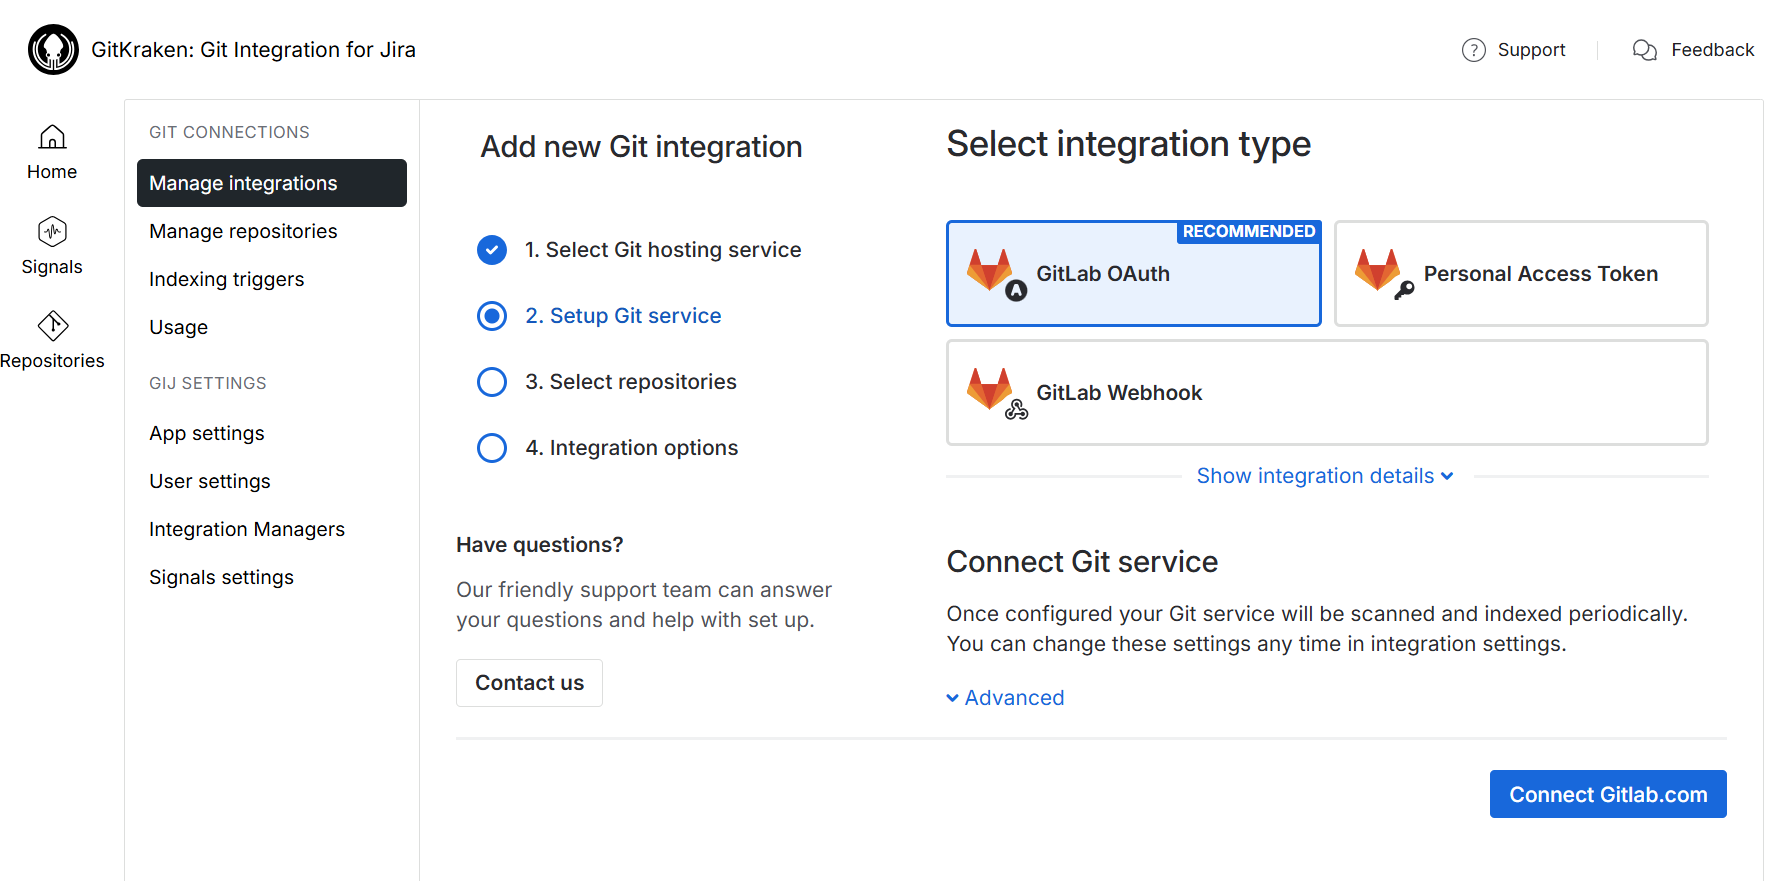Select the Select repositories step radio
This screenshot has width=1770, height=881.
click(x=492, y=382)
